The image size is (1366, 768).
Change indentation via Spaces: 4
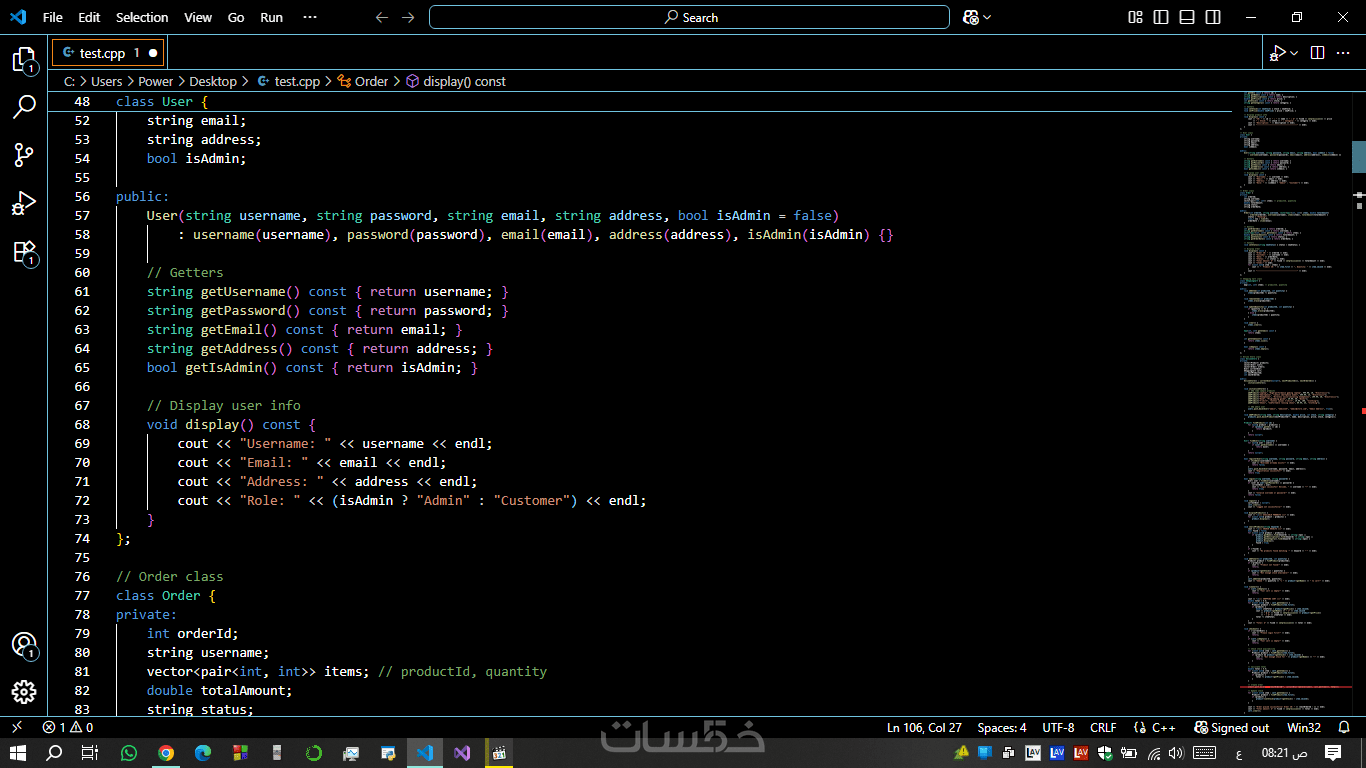(1002, 728)
